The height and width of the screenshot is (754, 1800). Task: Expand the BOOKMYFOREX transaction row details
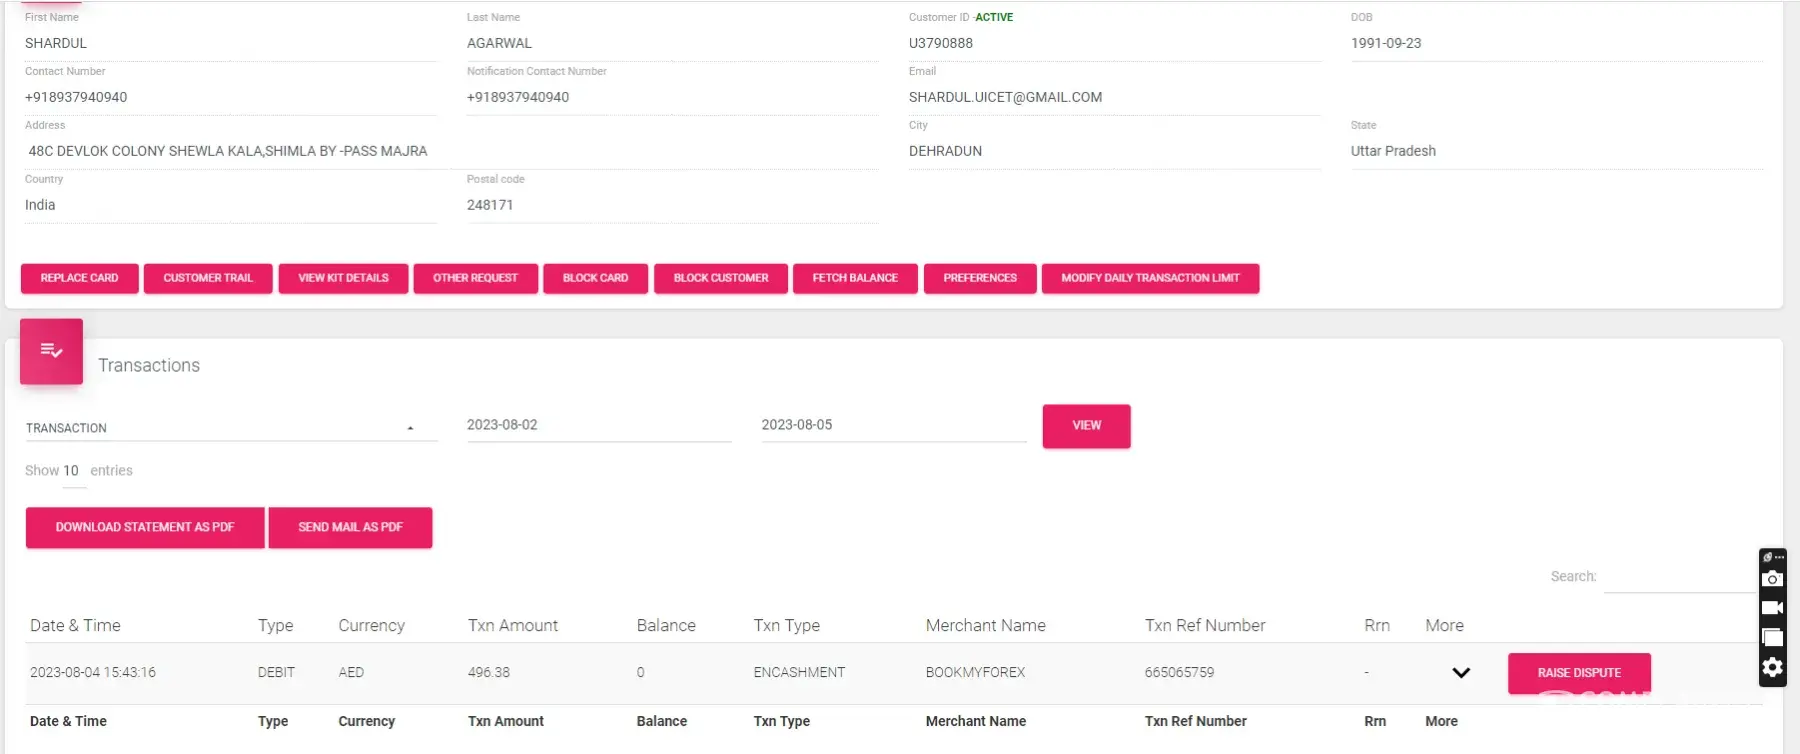coord(1460,673)
